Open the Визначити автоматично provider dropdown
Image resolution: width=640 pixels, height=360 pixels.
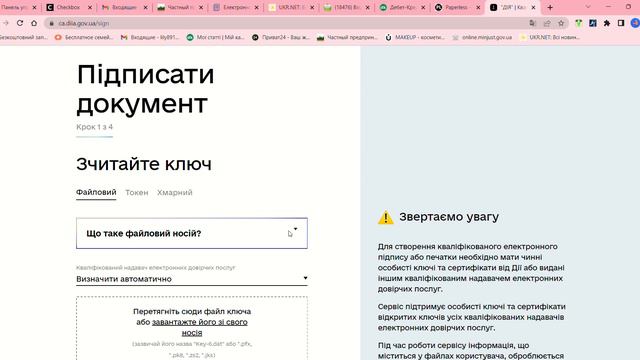(x=192, y=279)
